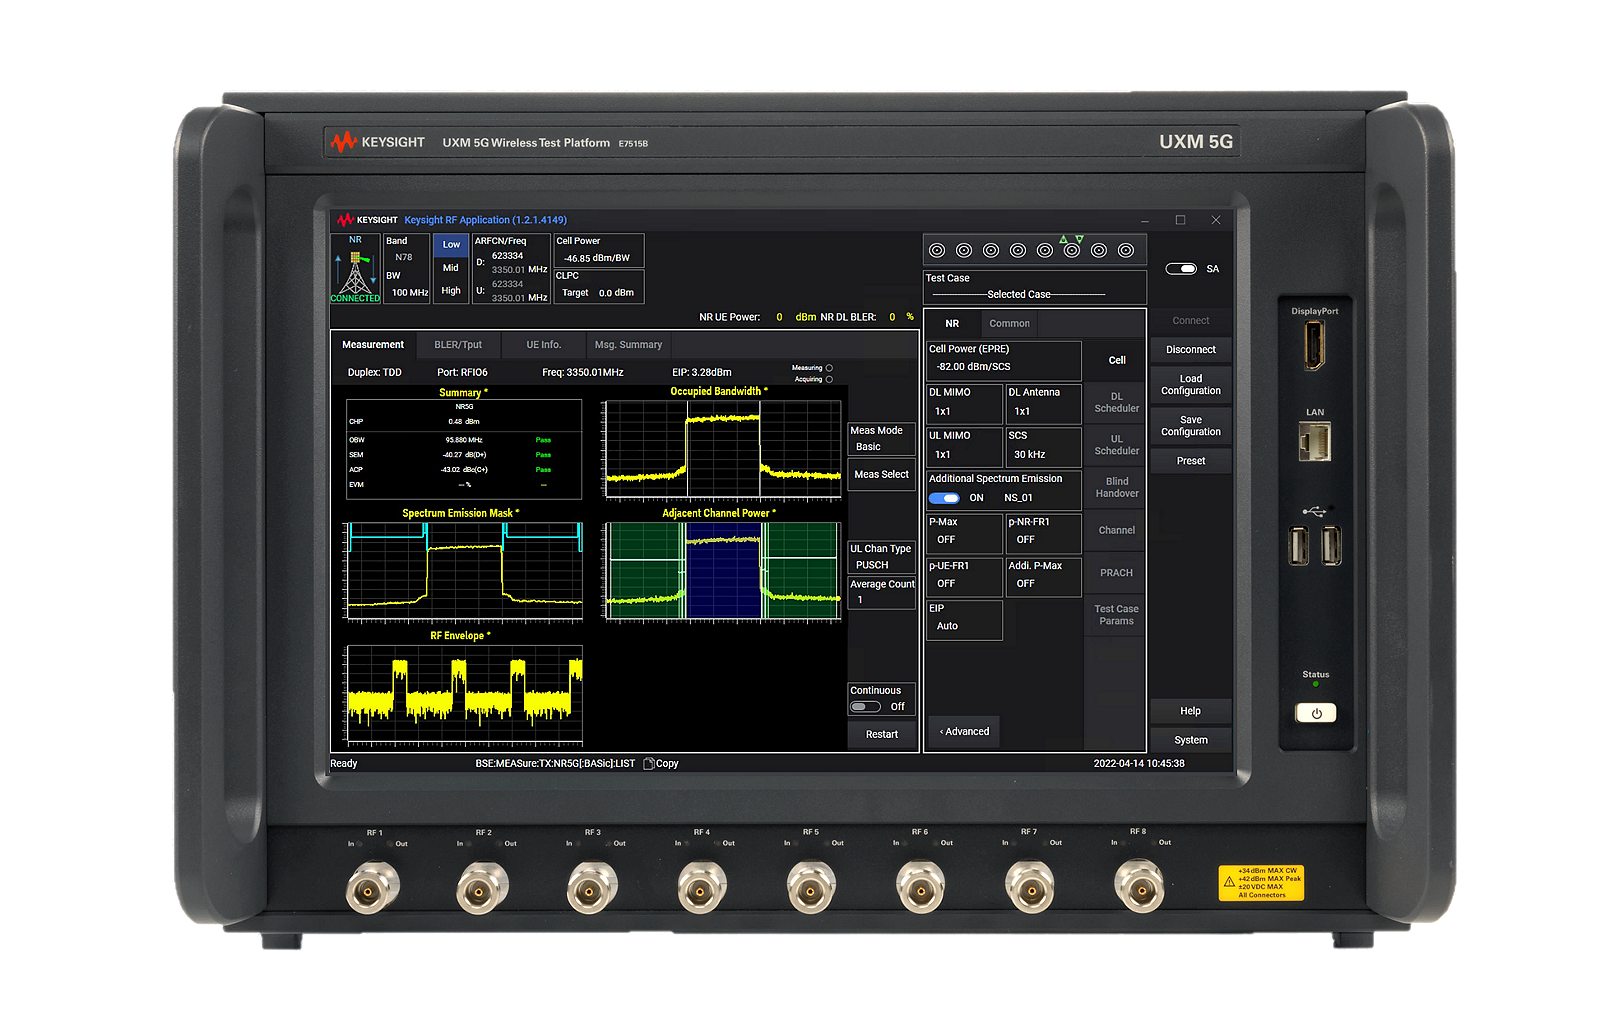
Task: Enable the Continuous measurement toggle
Action: click(865, 707)
